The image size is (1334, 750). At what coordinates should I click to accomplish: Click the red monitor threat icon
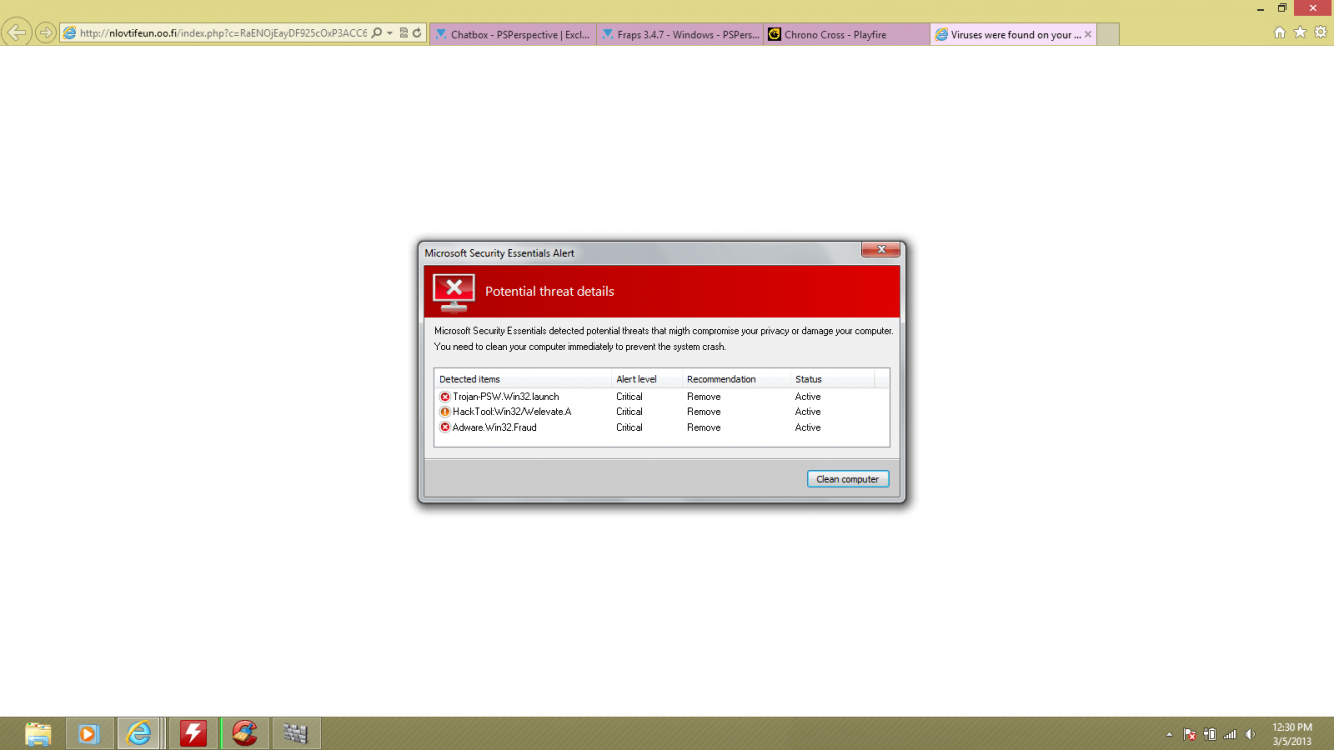click(x=454, y=292)
